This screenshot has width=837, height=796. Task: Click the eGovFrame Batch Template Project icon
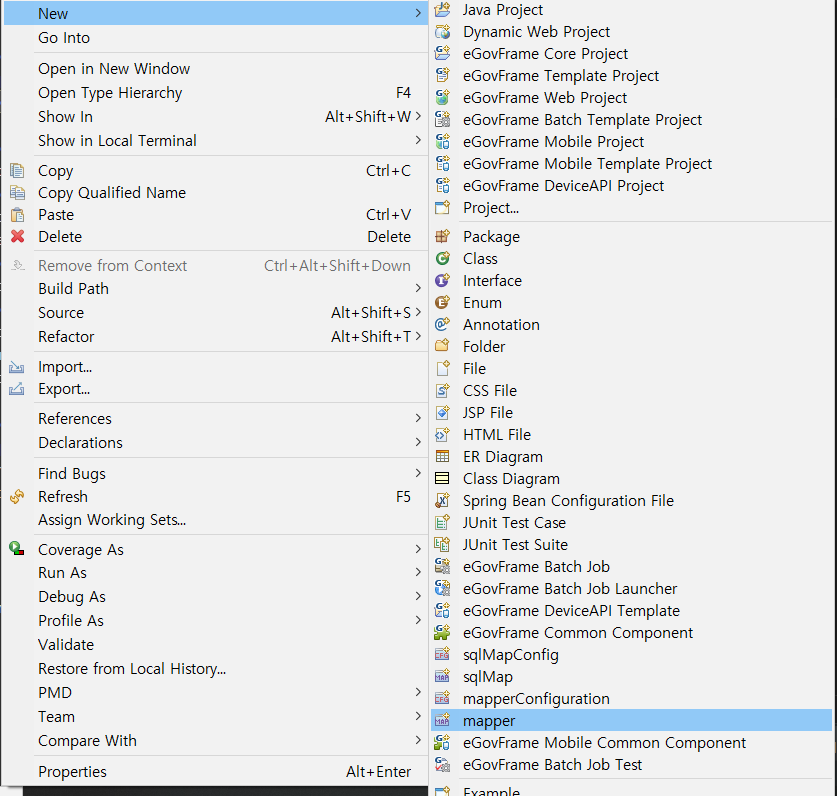pyautogui.click(x=443, y=120)
